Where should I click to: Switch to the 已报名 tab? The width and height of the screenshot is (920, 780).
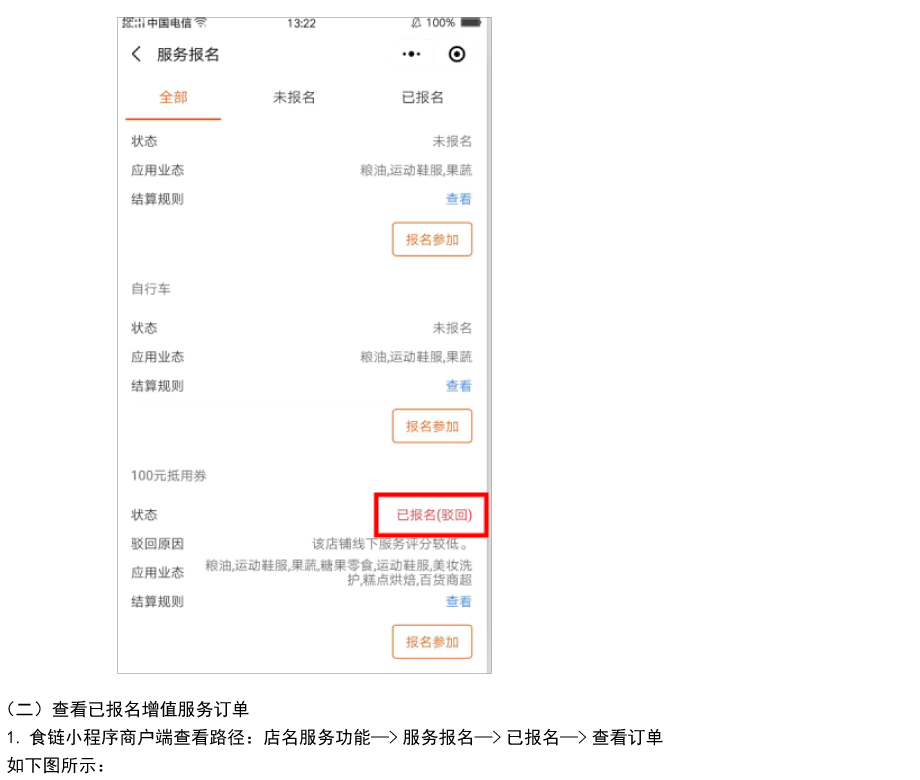click(x=422, y=97)
